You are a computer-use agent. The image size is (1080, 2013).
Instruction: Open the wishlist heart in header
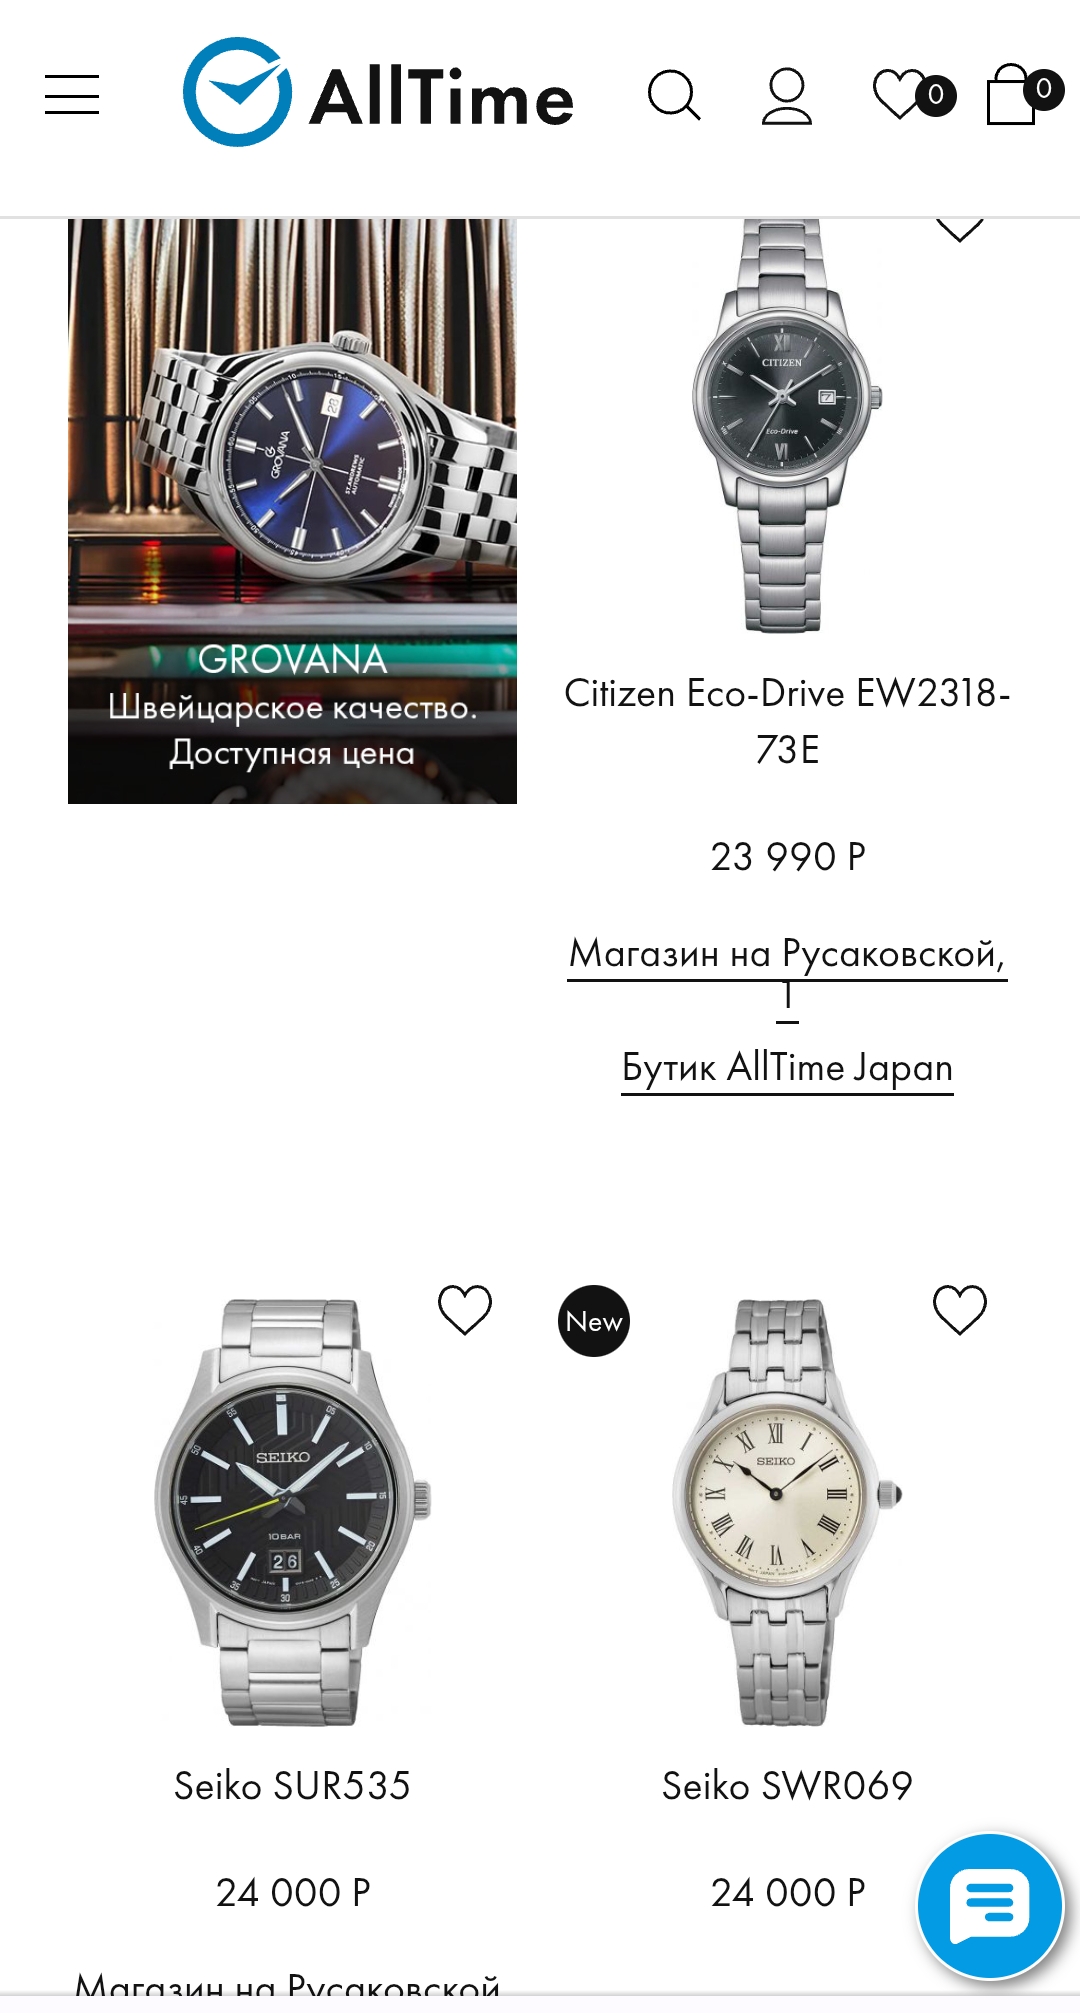pos(913,94)
